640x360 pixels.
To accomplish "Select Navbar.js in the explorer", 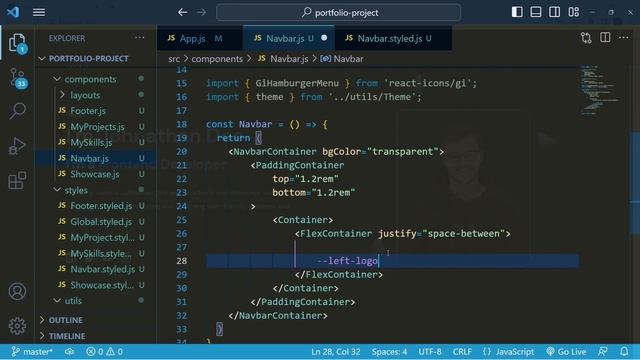I will (x=96, y=158).
